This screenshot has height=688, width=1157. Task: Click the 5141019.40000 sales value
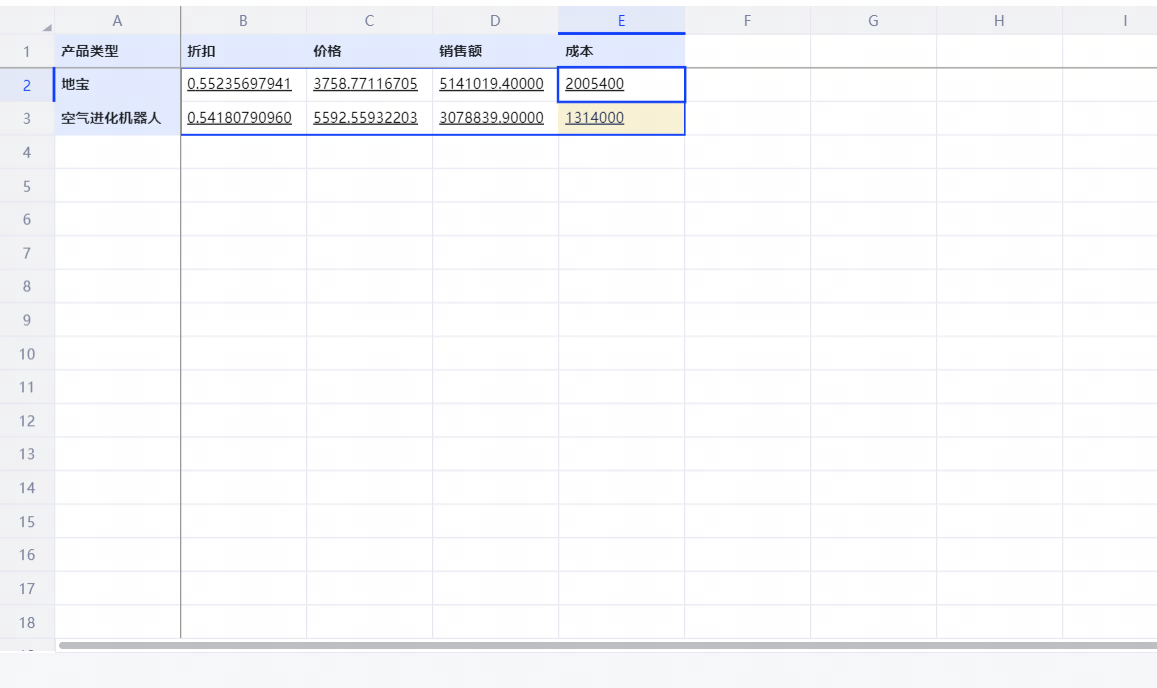[491, 85]
